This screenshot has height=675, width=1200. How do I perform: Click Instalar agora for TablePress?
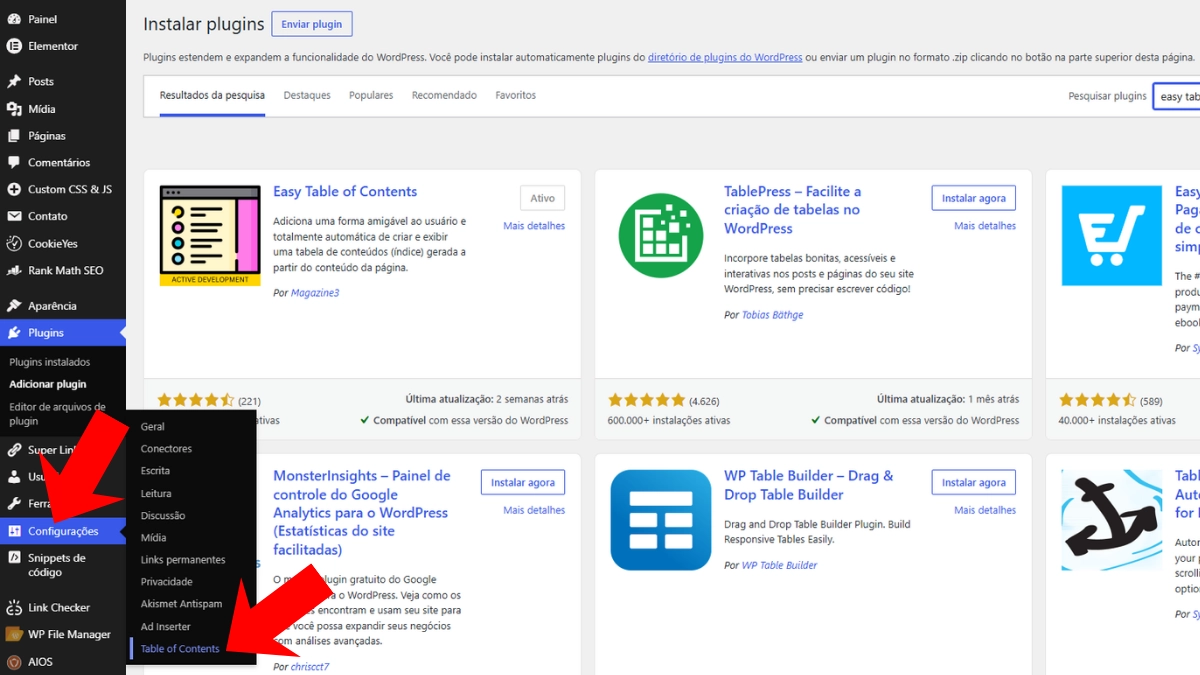pyautogui.click(x=973, y=198)
